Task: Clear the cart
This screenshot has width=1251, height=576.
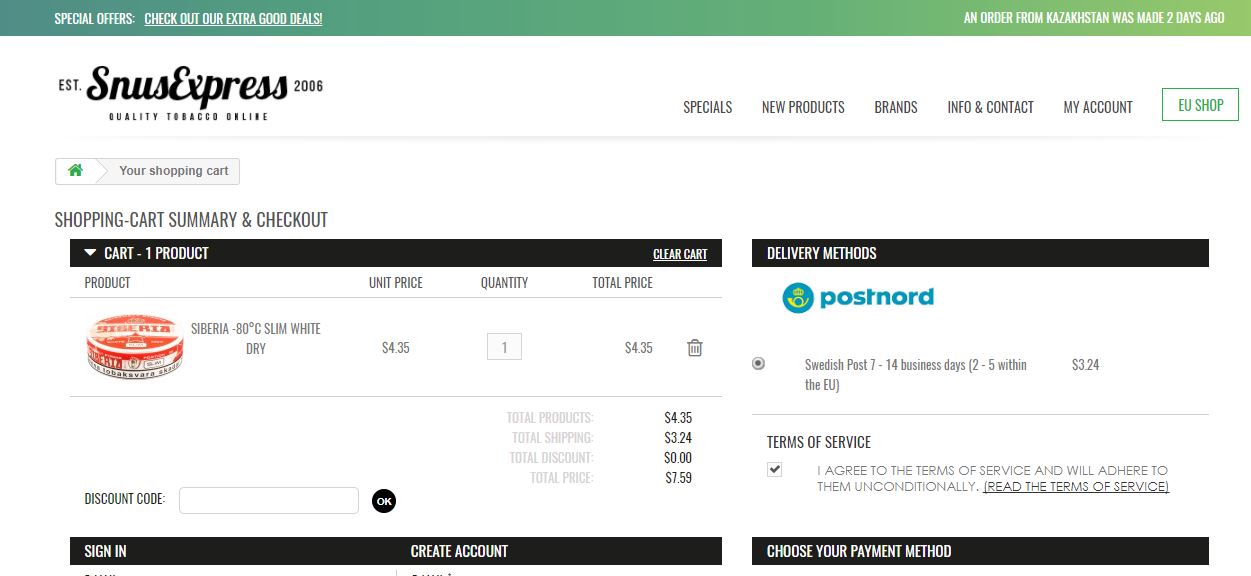Action: (x=680, y=254)
